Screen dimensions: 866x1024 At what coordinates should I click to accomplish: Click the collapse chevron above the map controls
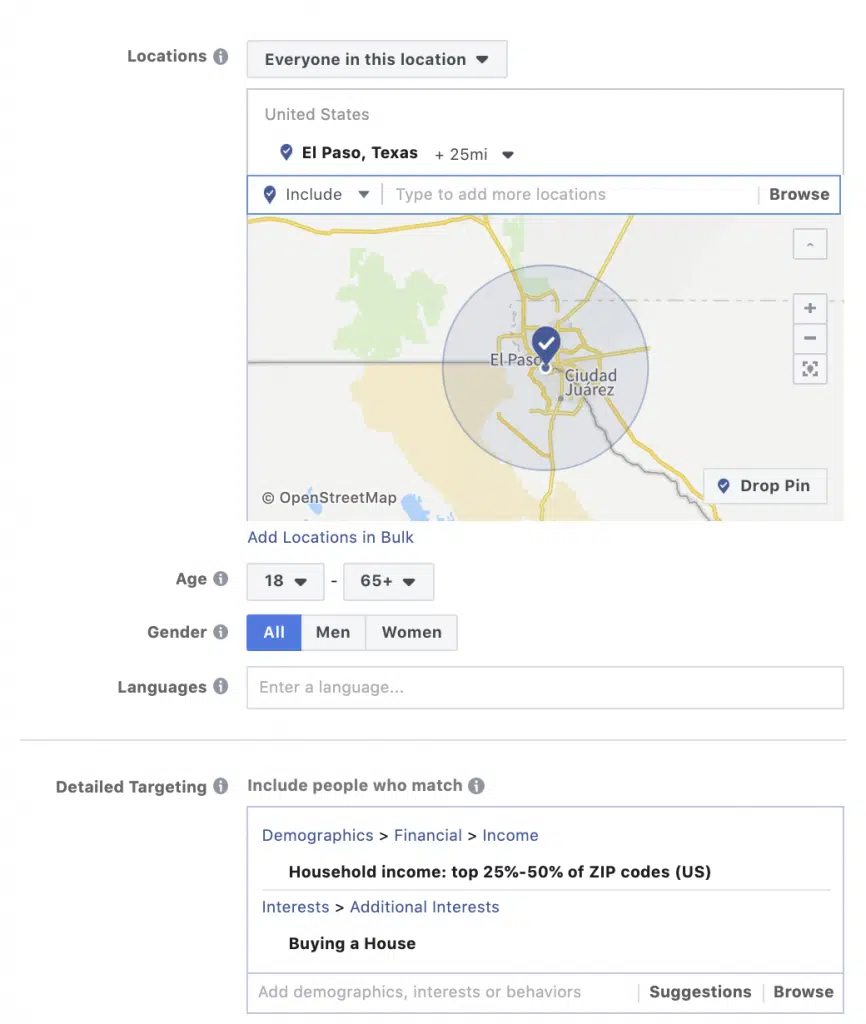click(810, 243)
